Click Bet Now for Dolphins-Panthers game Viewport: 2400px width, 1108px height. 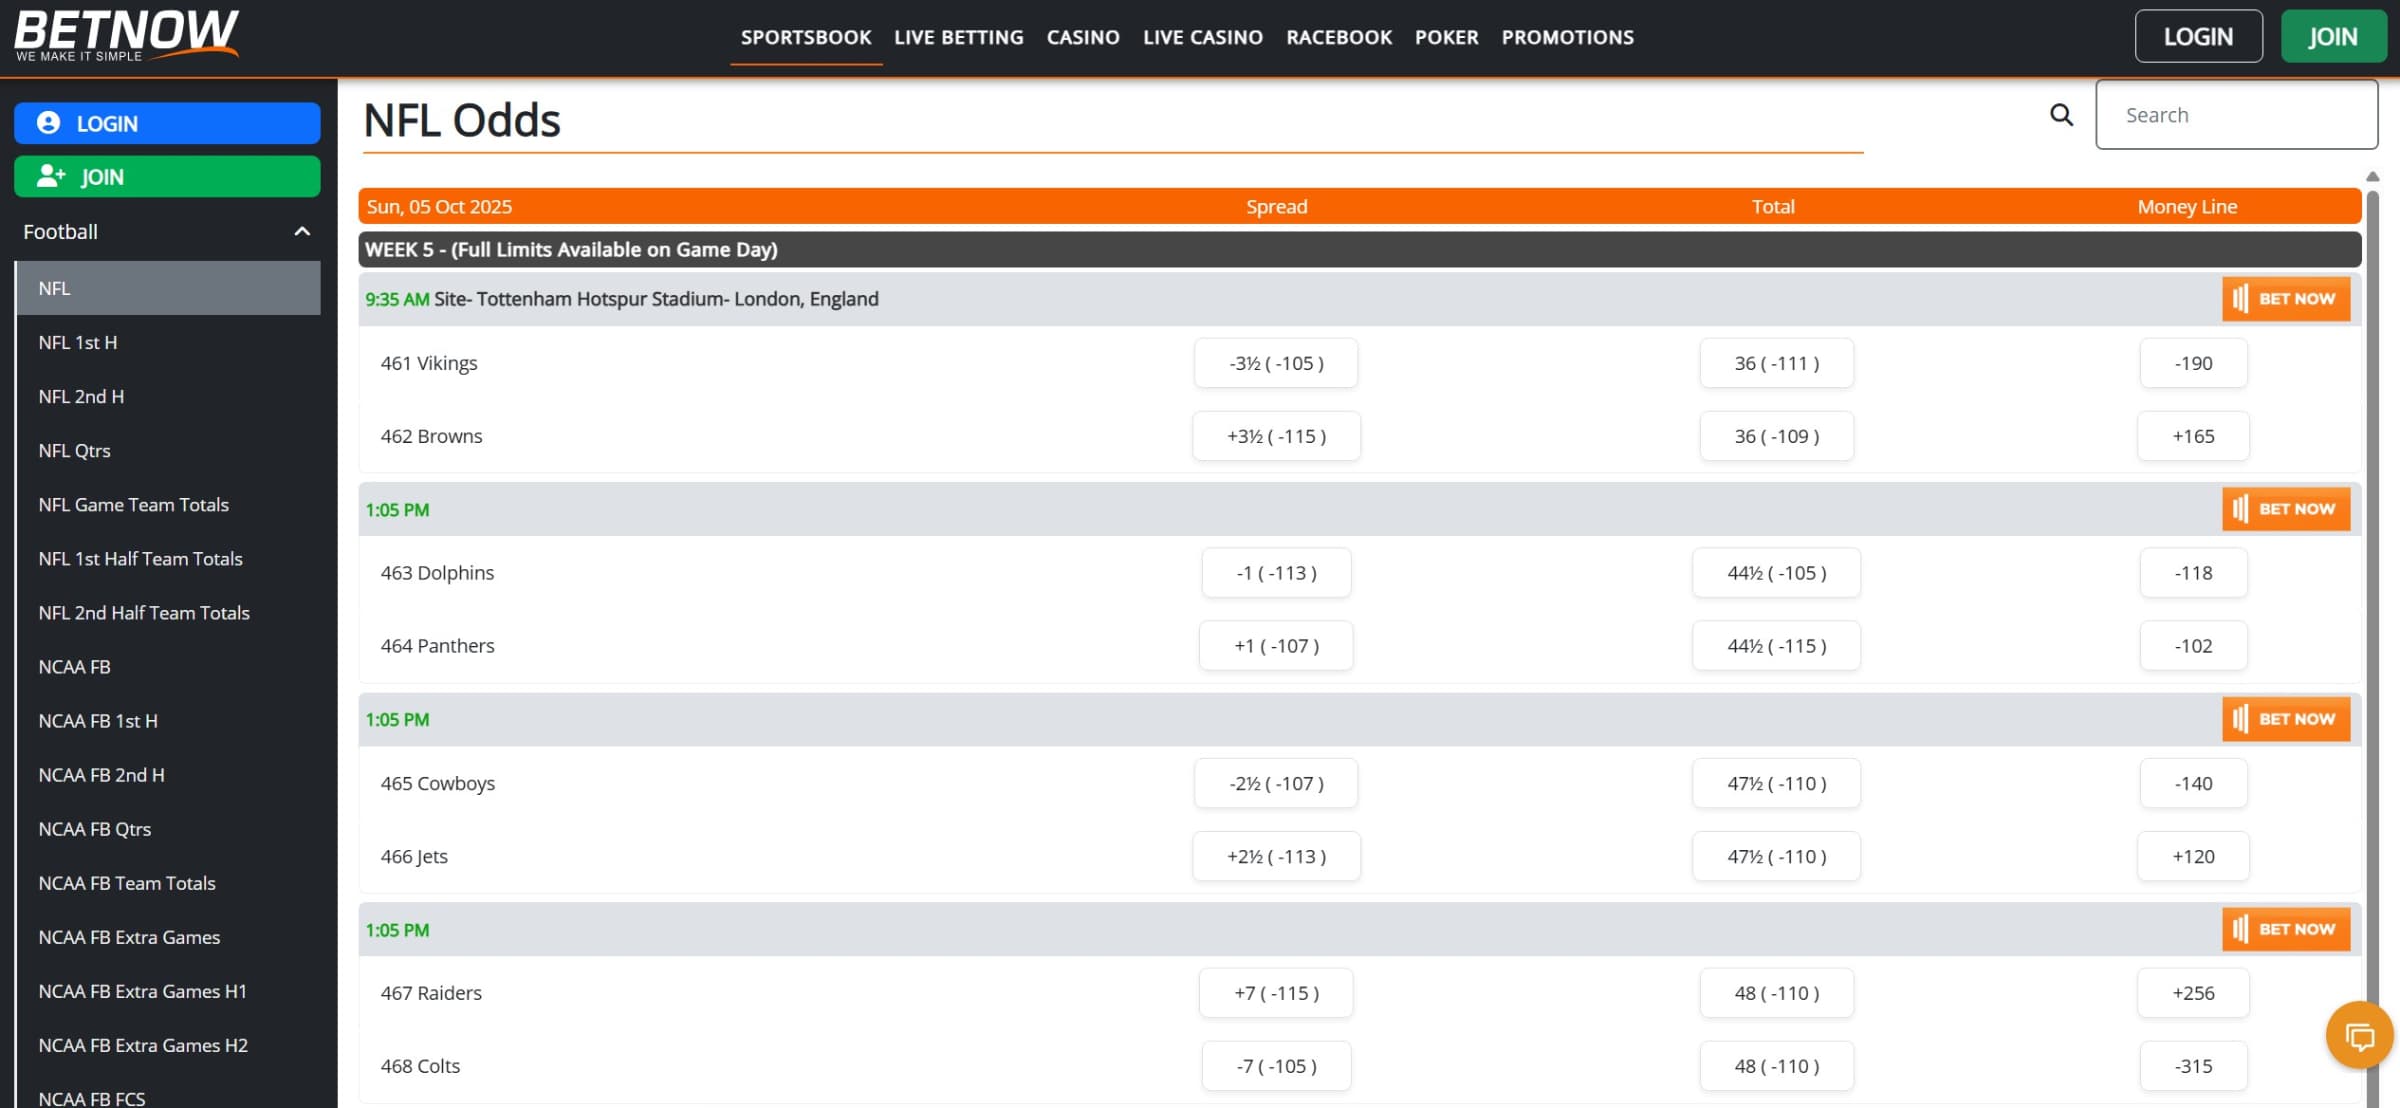2285,509
